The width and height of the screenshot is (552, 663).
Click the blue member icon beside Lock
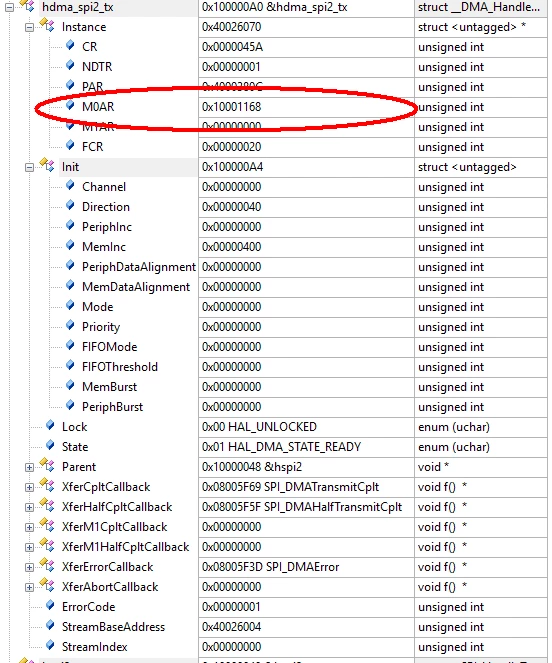[x=50, y=425]
